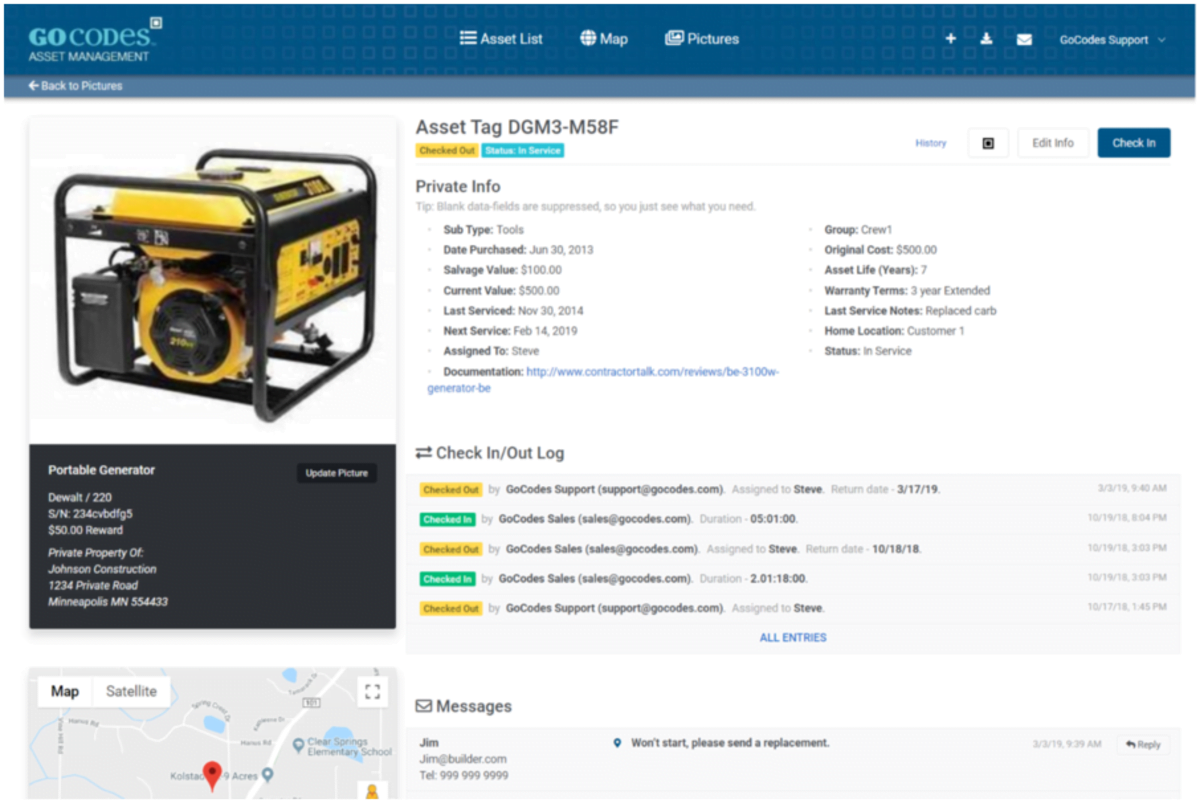Click the Messages heading envelope icon
This screenshot has width=1200, height=803.
coord(423,706)
